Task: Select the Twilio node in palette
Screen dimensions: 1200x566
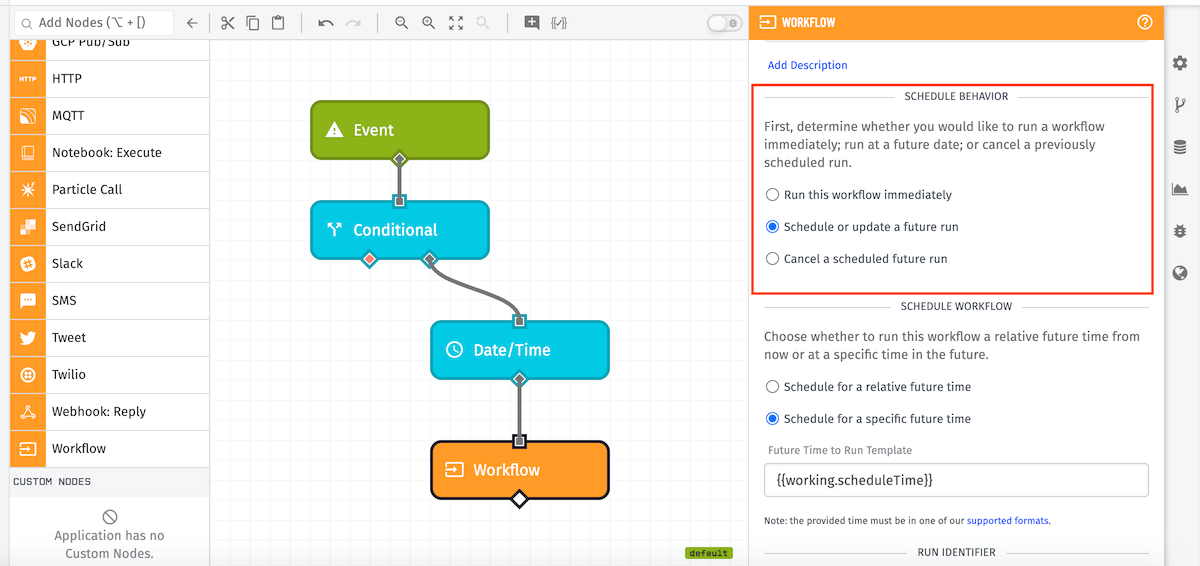Action: pos(109,375)
